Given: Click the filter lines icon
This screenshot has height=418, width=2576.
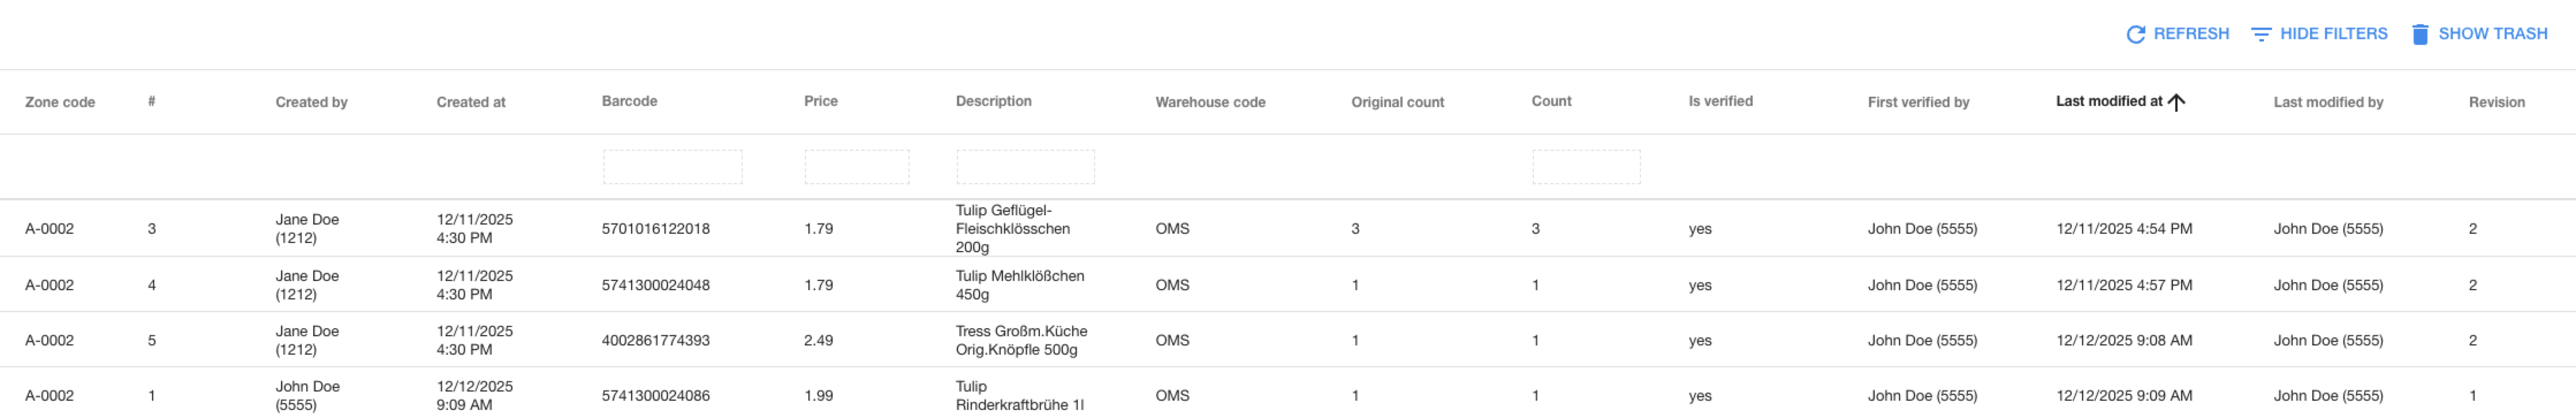Looking at the screenshot, I should 2260,34.
